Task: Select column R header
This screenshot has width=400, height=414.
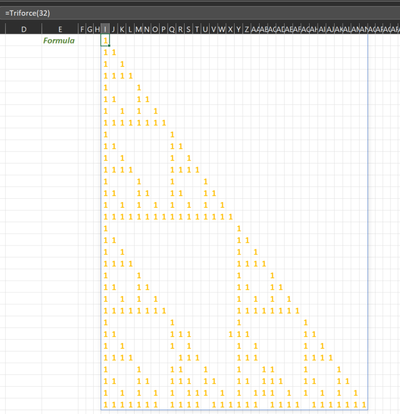Action: click(180, 29)
